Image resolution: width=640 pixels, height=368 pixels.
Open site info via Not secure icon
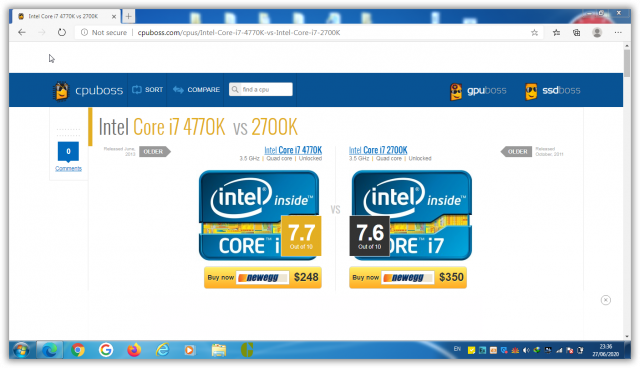(x=84, y=33)
